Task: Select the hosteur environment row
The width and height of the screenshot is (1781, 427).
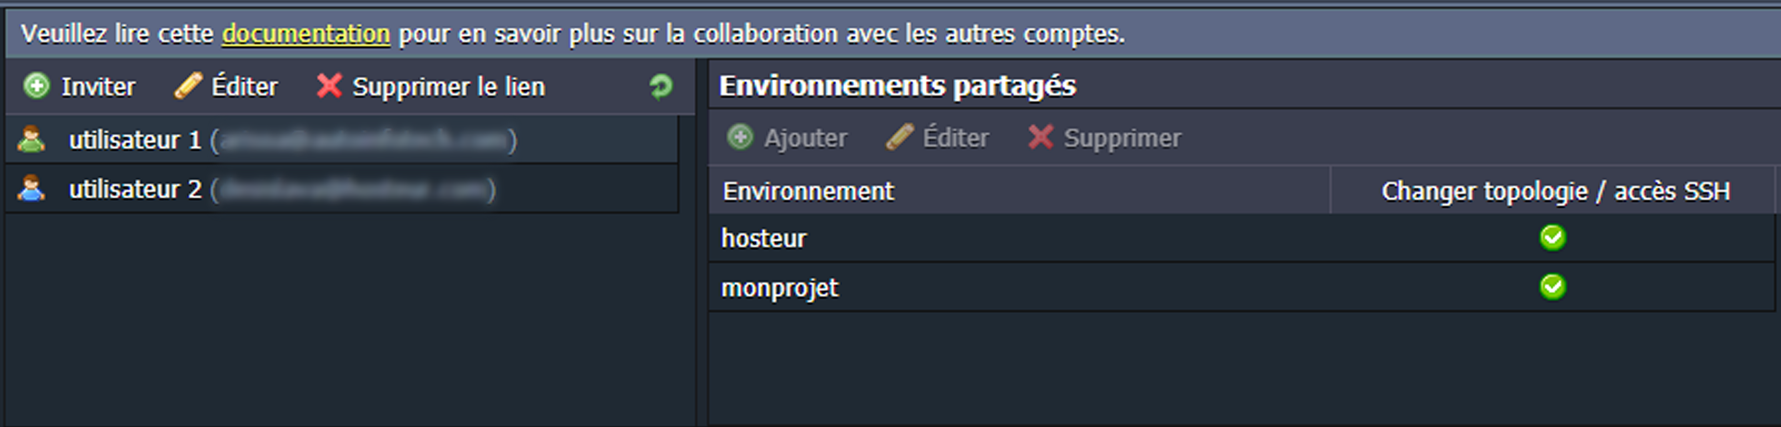Action: tap(1242, 238)
